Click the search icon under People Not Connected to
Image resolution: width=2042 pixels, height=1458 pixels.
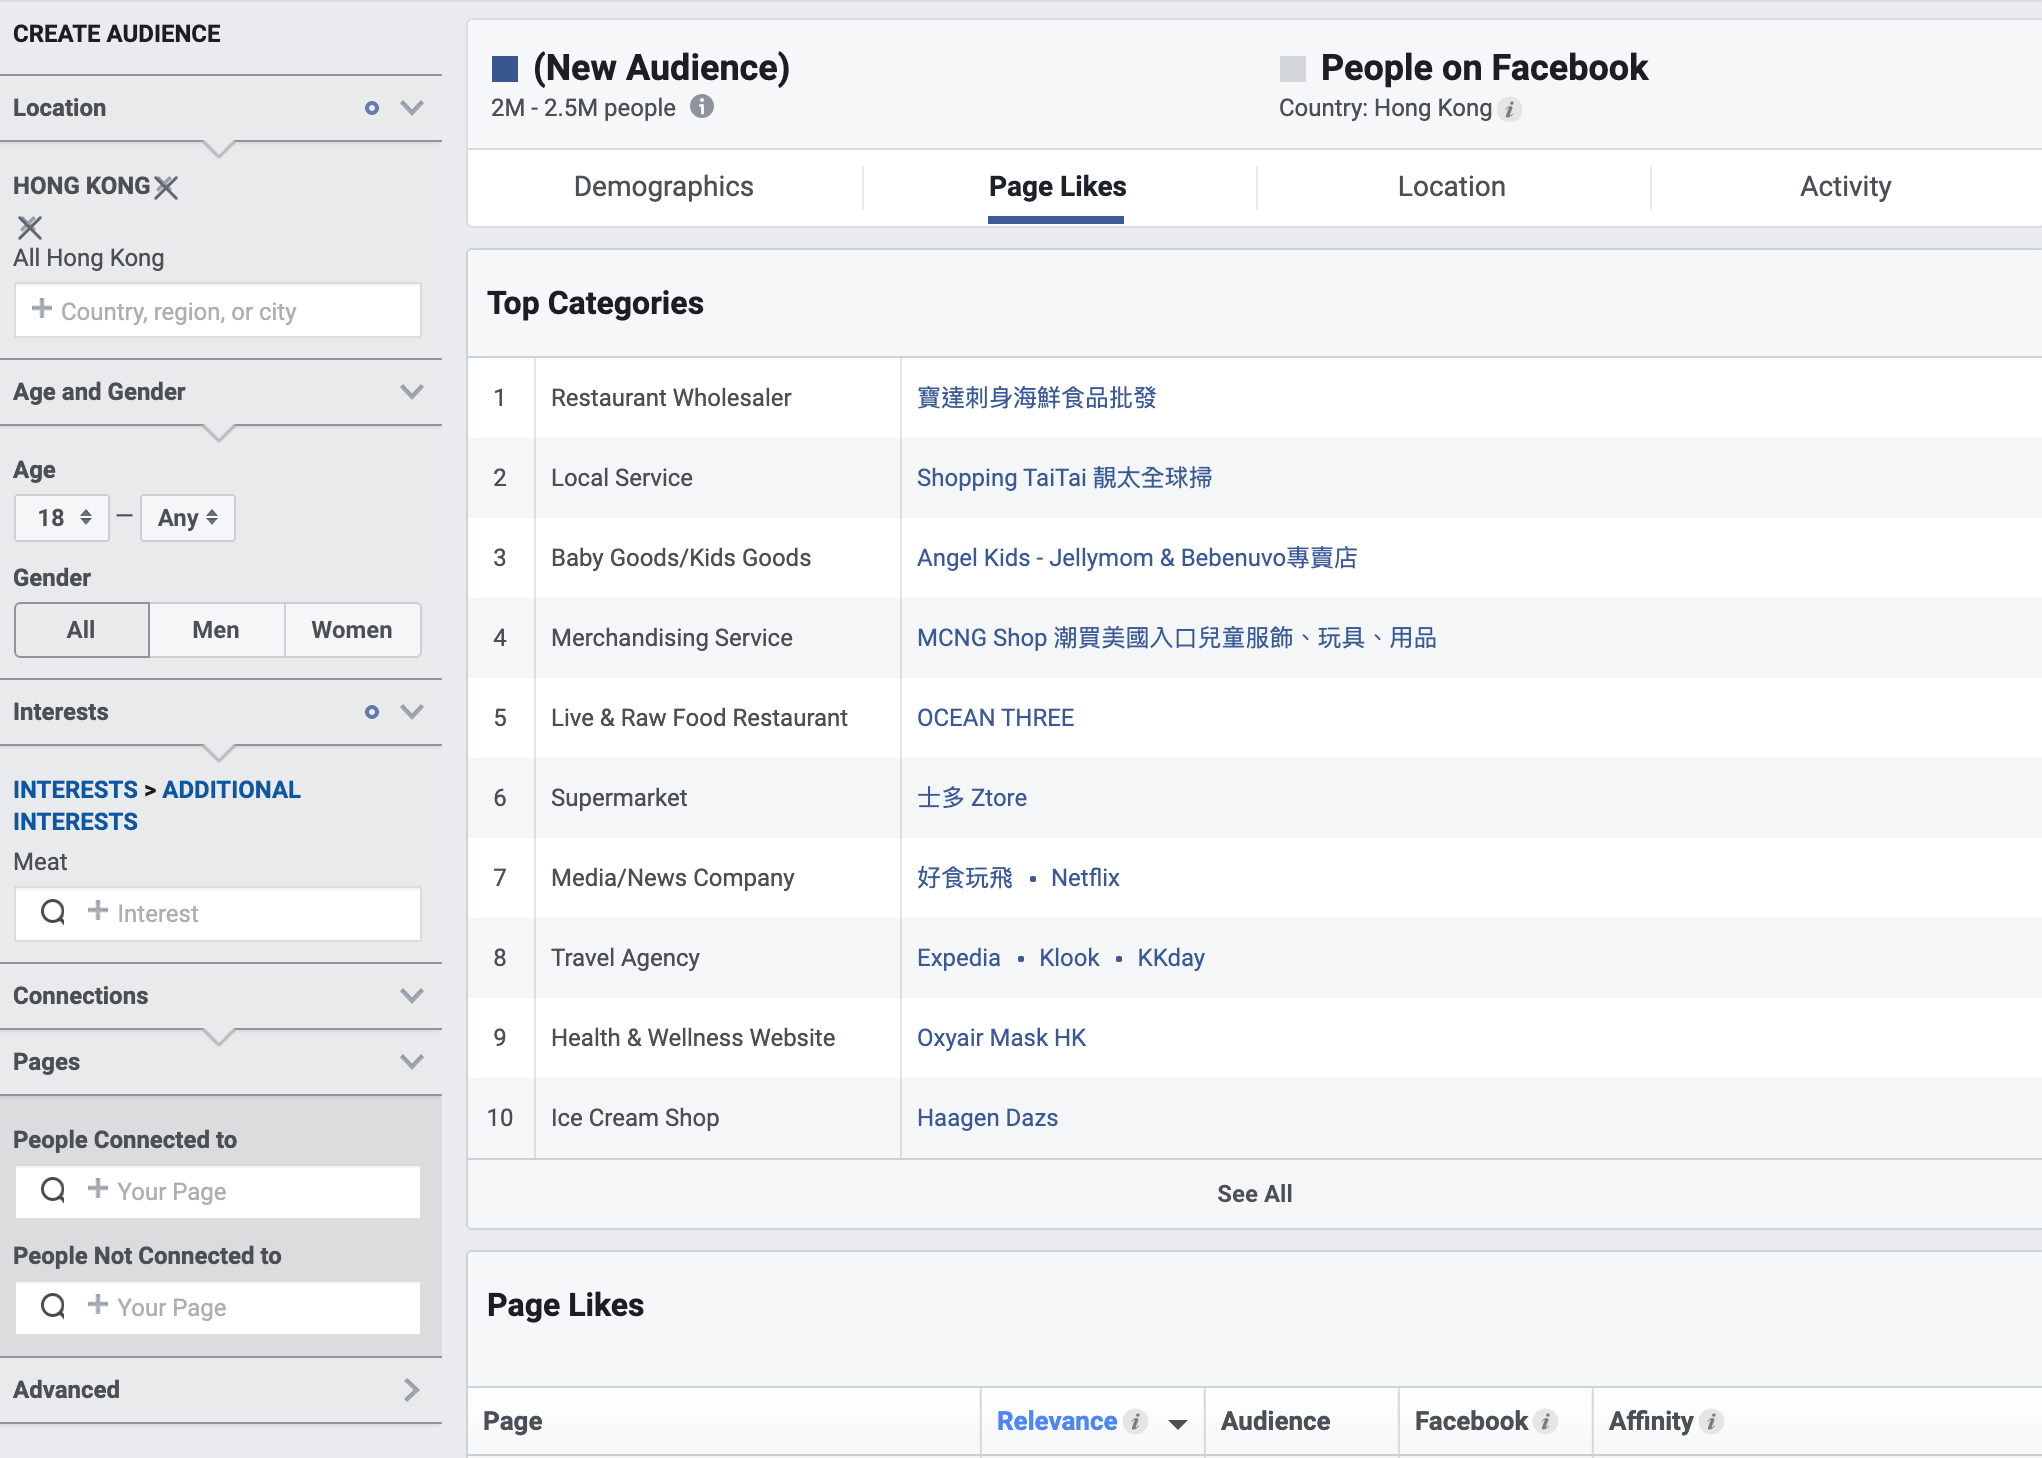[53, 1306]
